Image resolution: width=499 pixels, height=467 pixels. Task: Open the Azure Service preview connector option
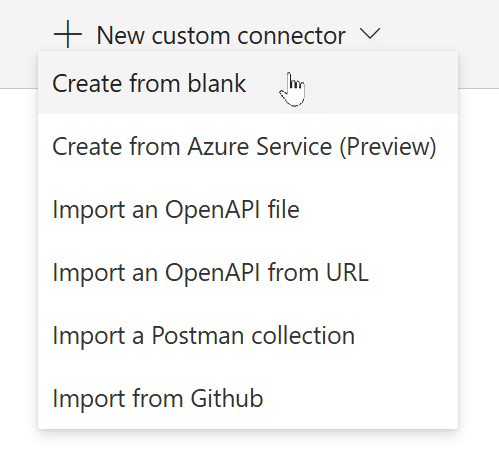tap(248, 146)
